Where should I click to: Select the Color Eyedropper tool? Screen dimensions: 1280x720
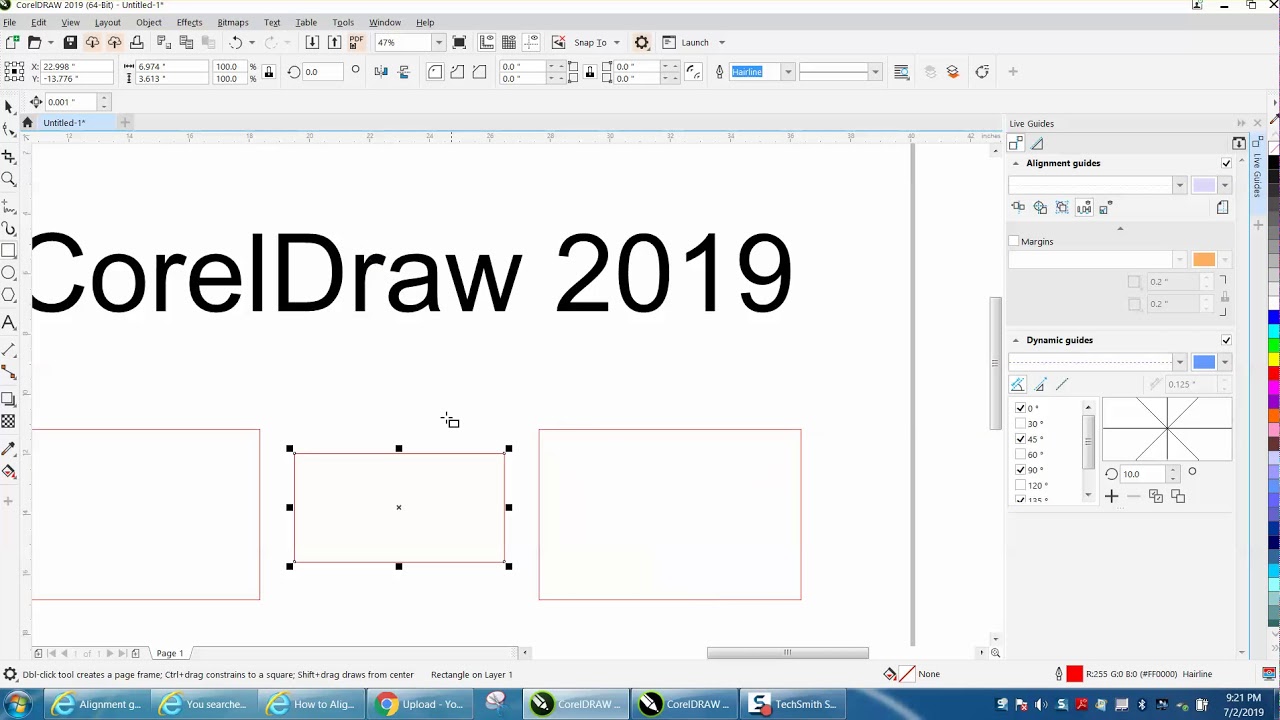point(9,448)
